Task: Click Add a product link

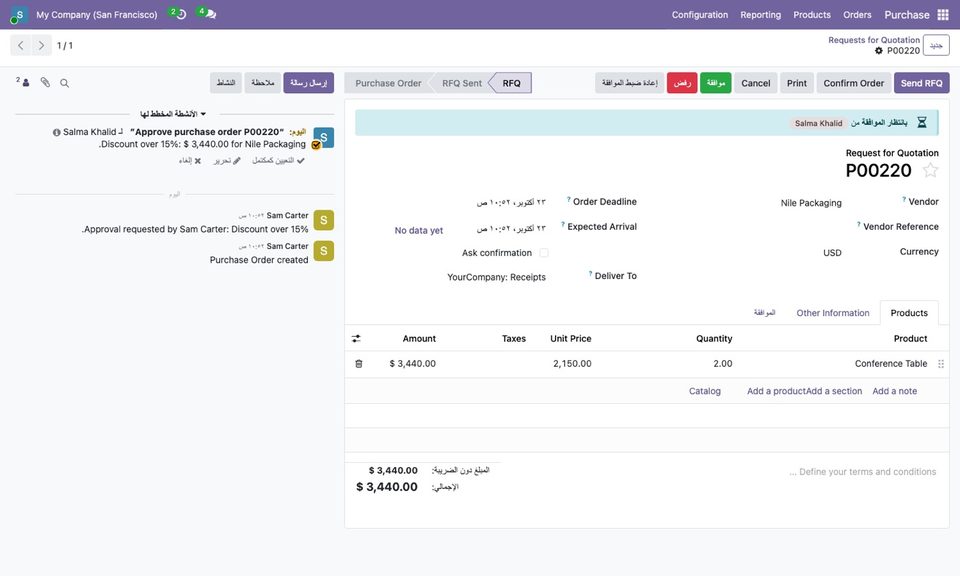Action: tap(776, 391)
